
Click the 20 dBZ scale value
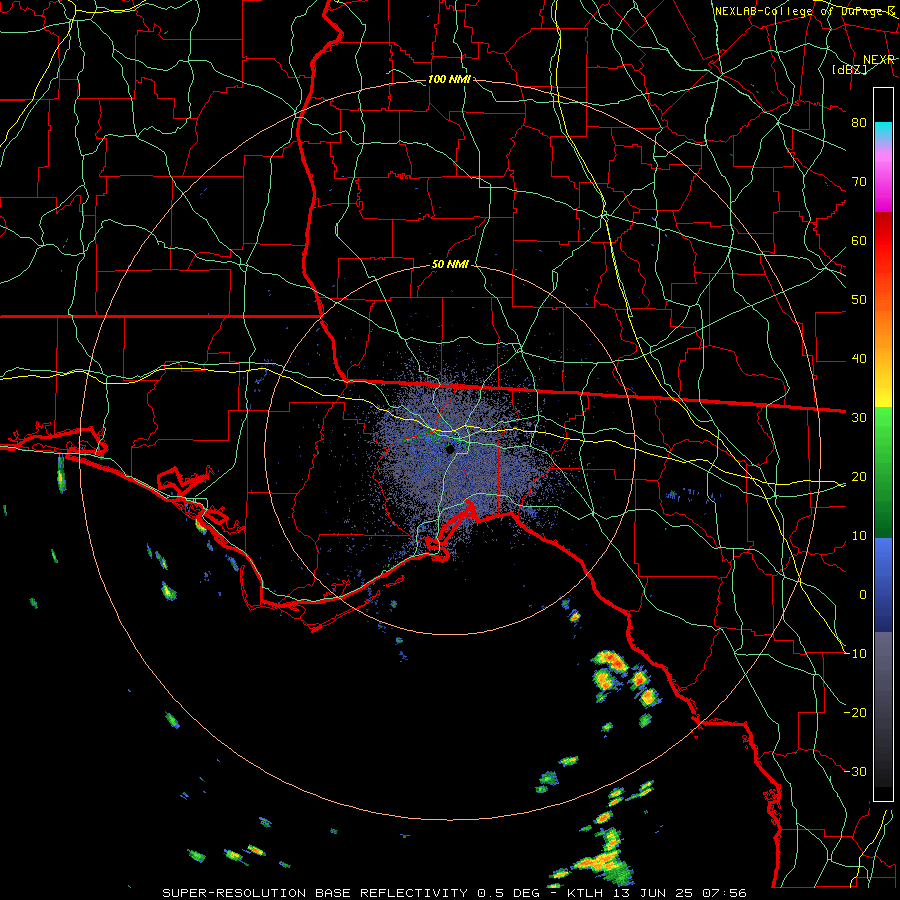(x=859, y=477)
